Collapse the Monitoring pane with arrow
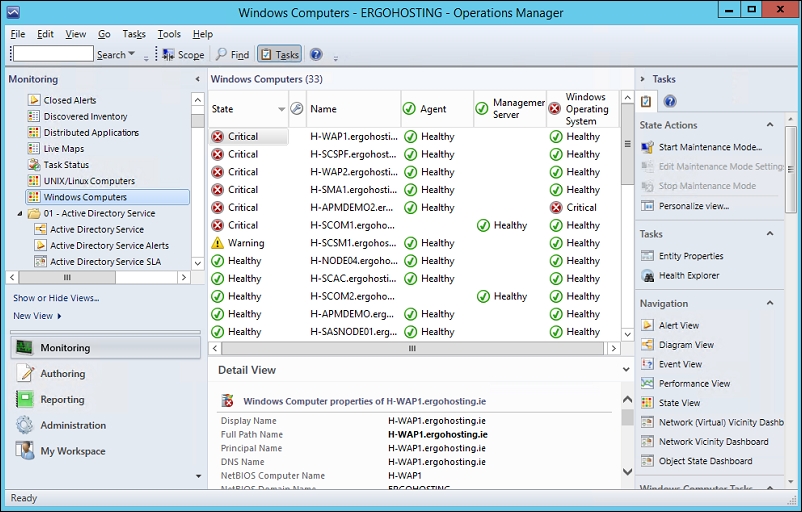The width and height of the screenshot is (802, 512). click(x=197, y=79)
